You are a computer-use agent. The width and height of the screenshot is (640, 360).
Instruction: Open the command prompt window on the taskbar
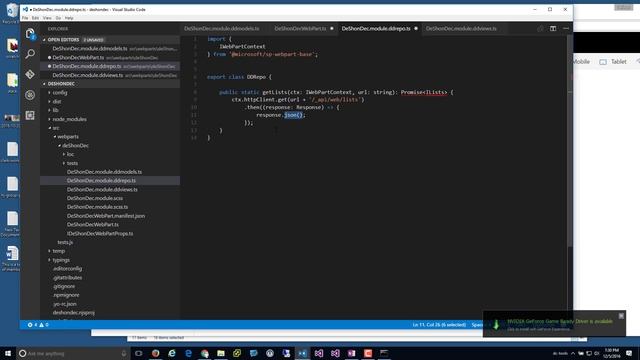click(384, 353)
